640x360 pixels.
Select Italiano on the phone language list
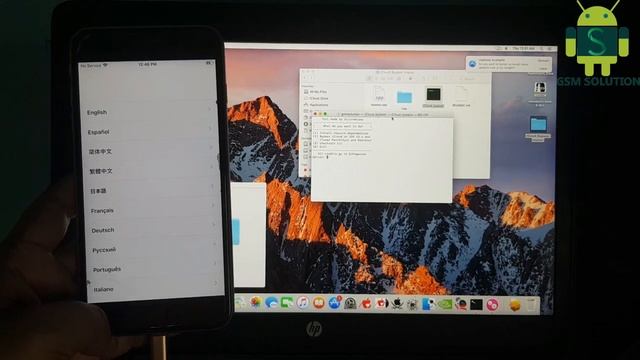tap(104, 289)
